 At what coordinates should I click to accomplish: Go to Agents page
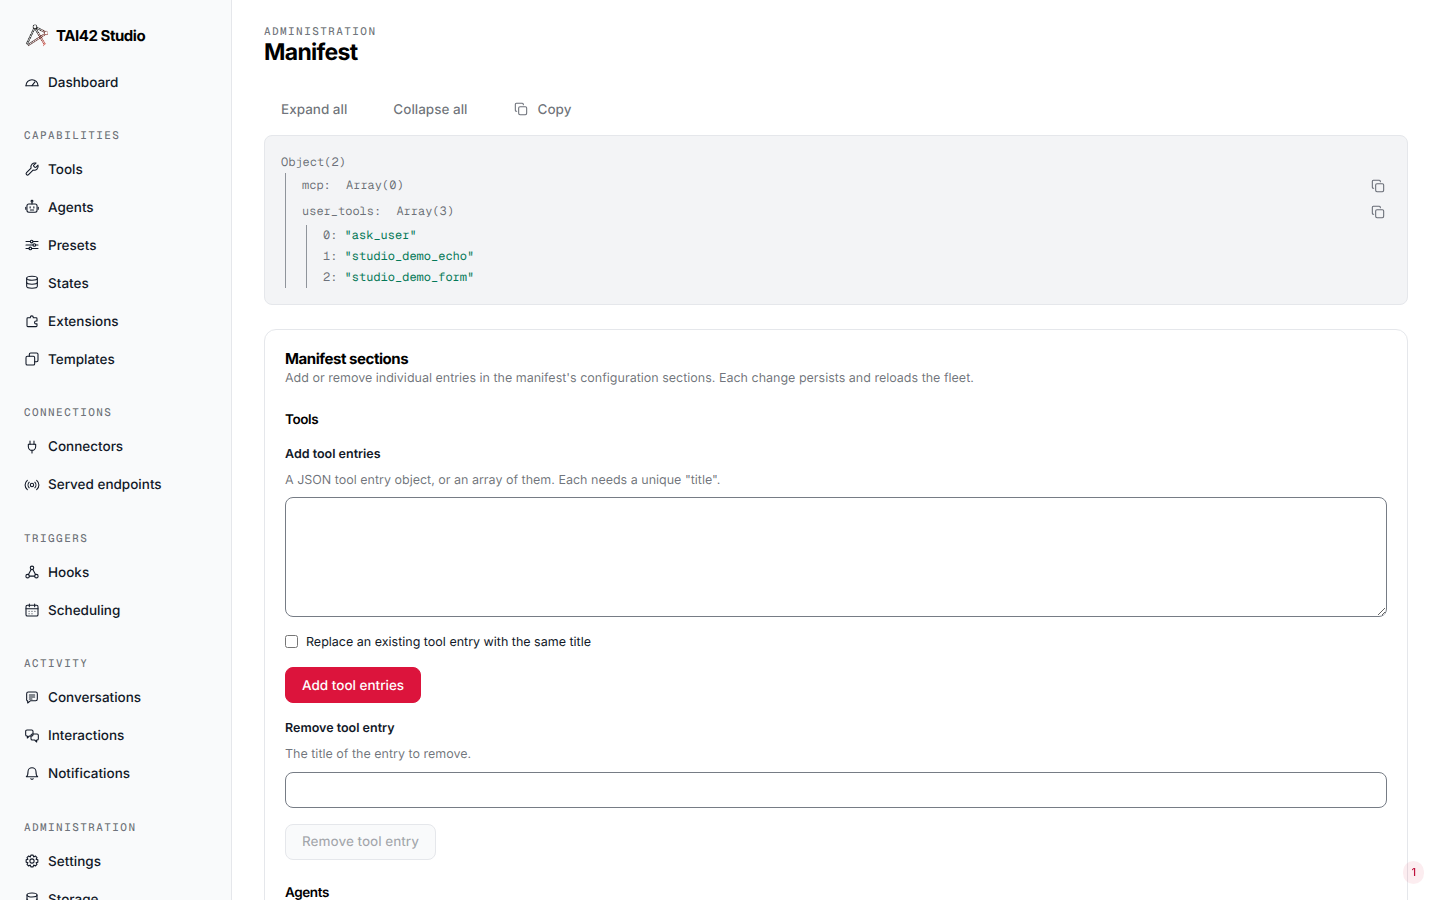pyautogui.click(x=70, y=207)
